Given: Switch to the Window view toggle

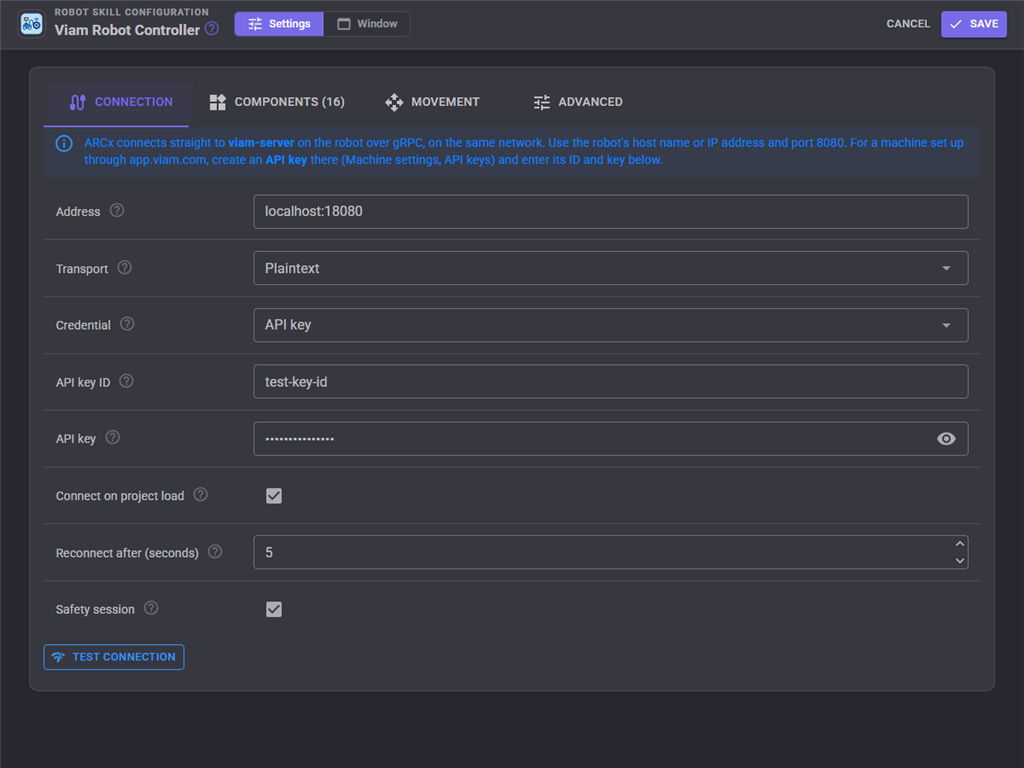Looking at the screenshot, I should pos(367,24).
